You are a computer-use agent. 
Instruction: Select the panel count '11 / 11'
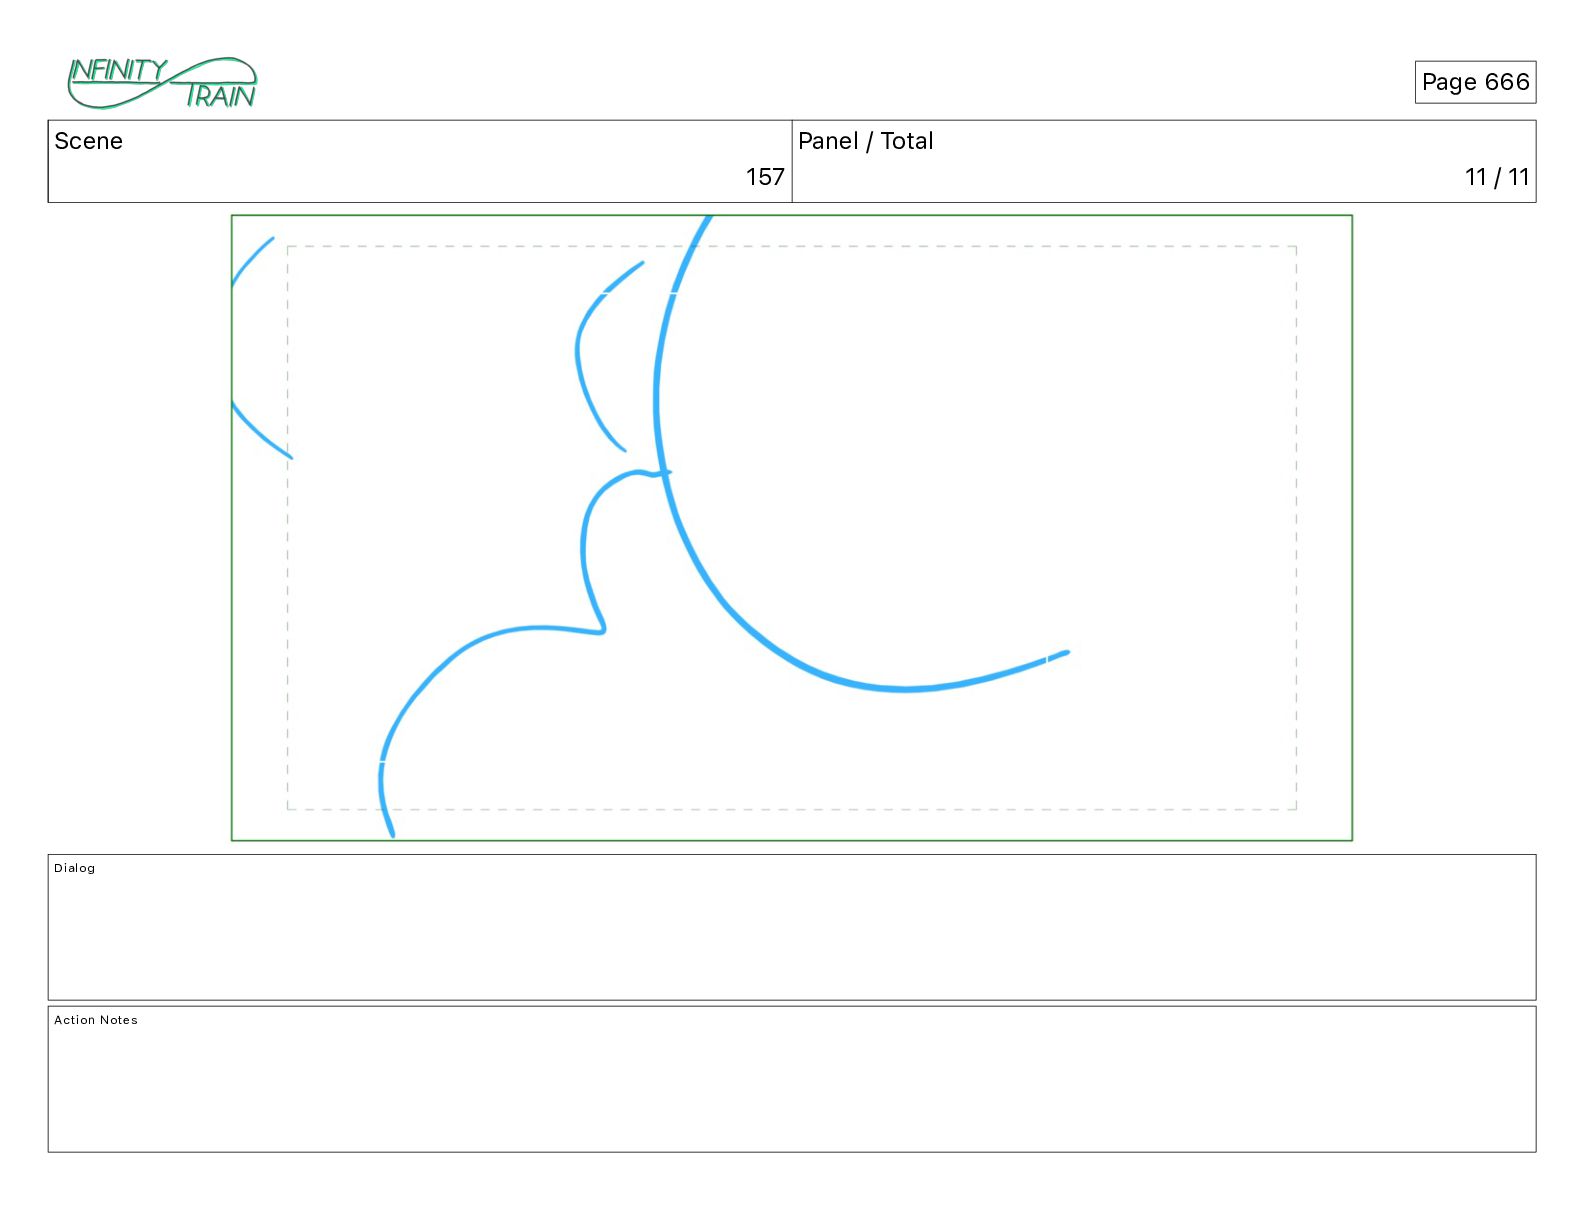[x=1497, y=177]
